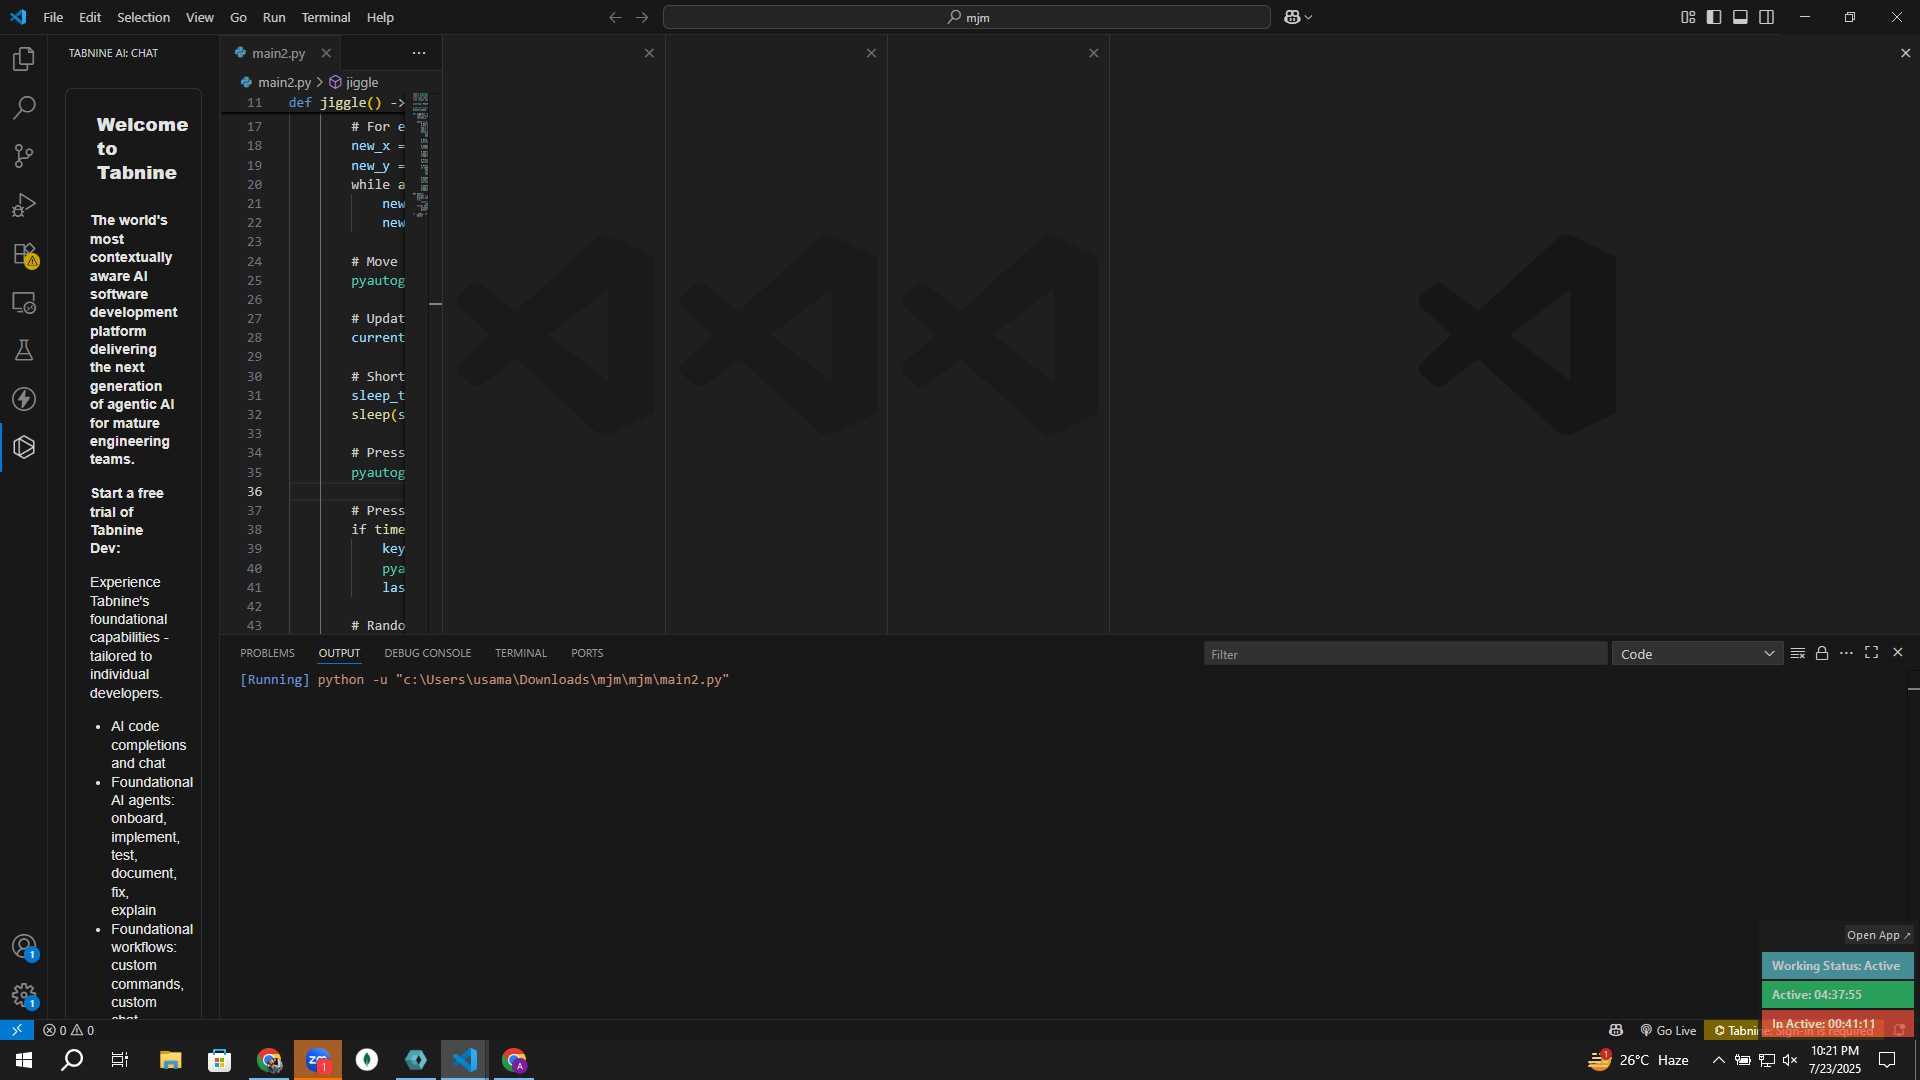This screenshot has width=1920, height=1080.
Task: Toggle the bottom panel visibility
Action: [1740, 17]
